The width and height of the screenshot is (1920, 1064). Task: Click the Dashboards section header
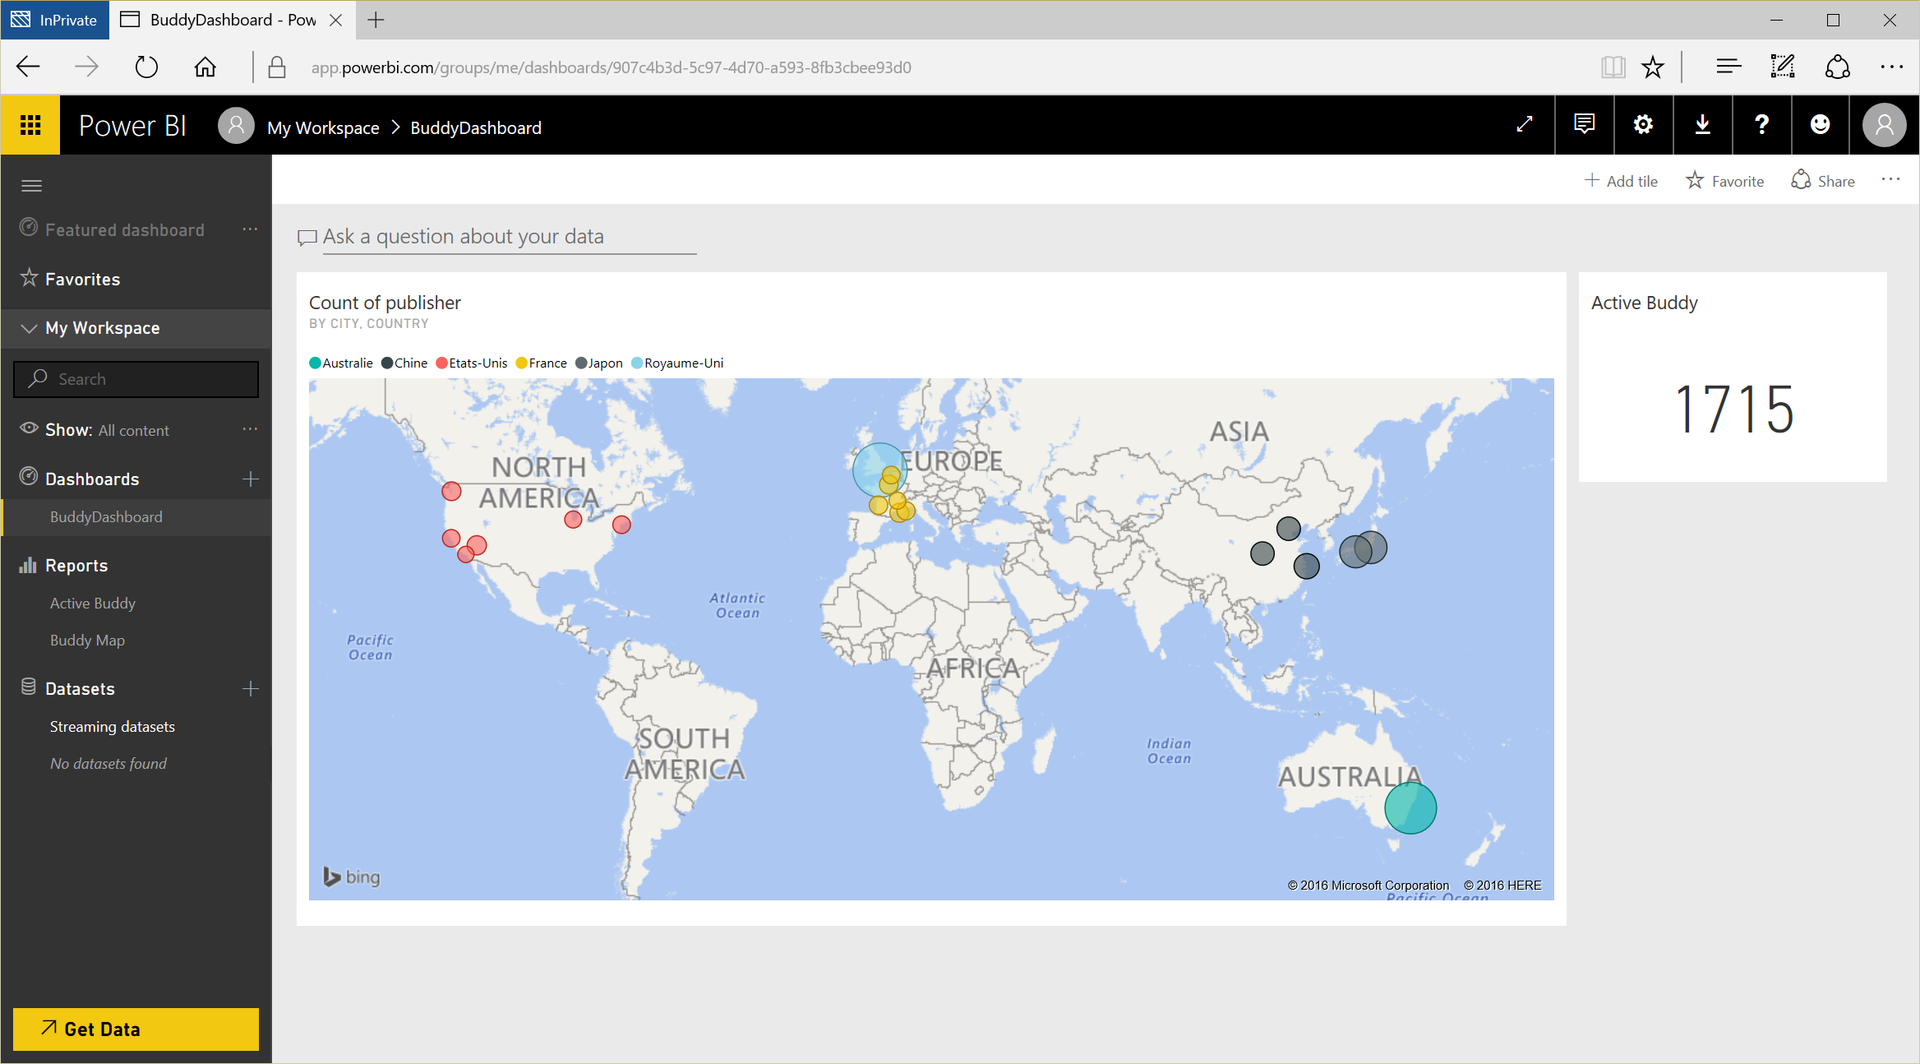coord(92,479)
